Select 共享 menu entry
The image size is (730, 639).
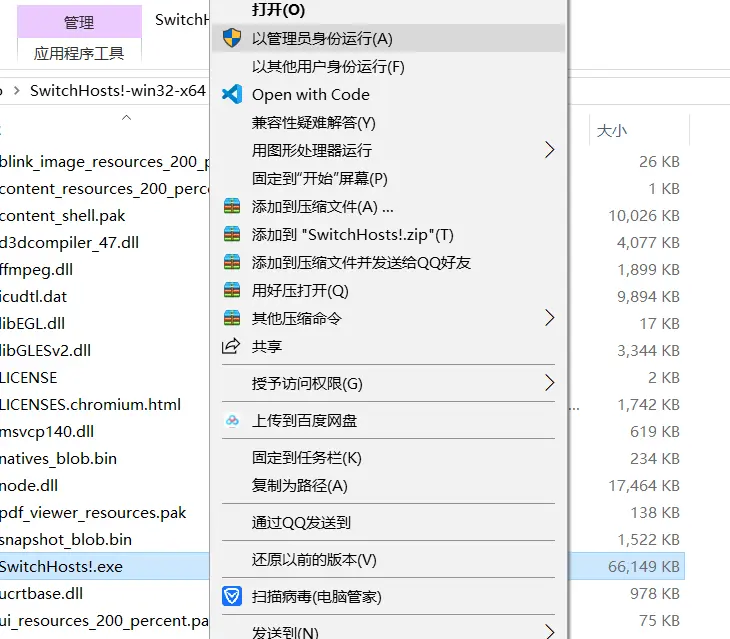(x=387, y=346)
